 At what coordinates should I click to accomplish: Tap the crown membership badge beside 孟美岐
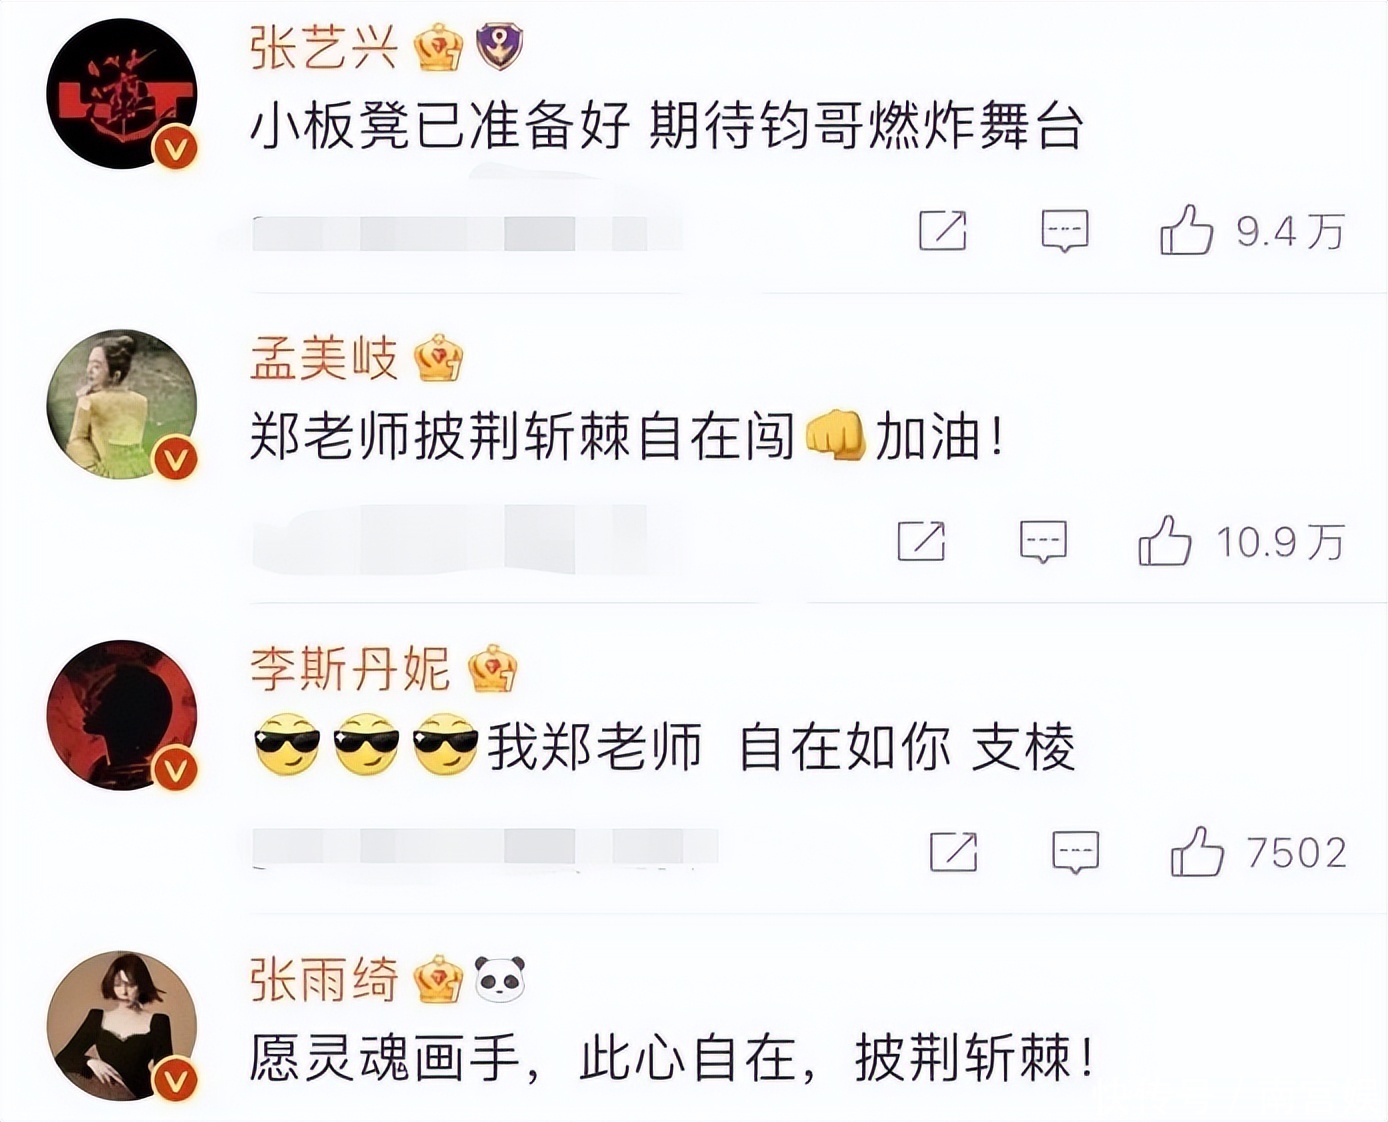click(438, 359)
